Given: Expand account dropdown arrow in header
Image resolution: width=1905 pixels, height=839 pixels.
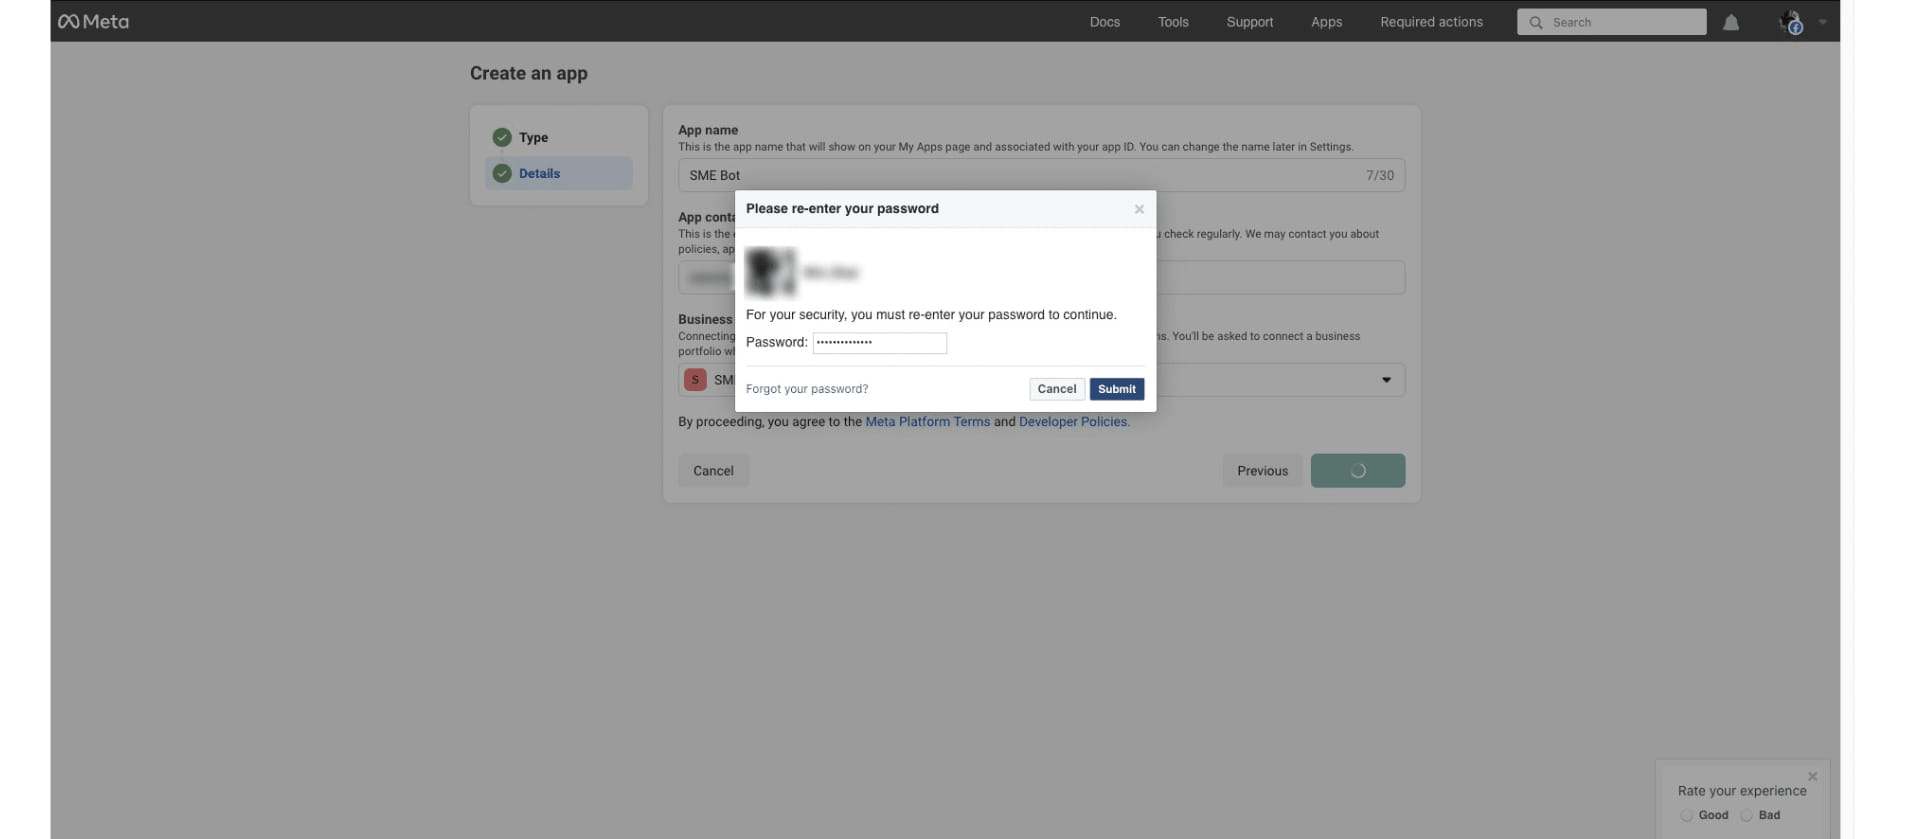Looking at the screenshot, I should 1822,22.
